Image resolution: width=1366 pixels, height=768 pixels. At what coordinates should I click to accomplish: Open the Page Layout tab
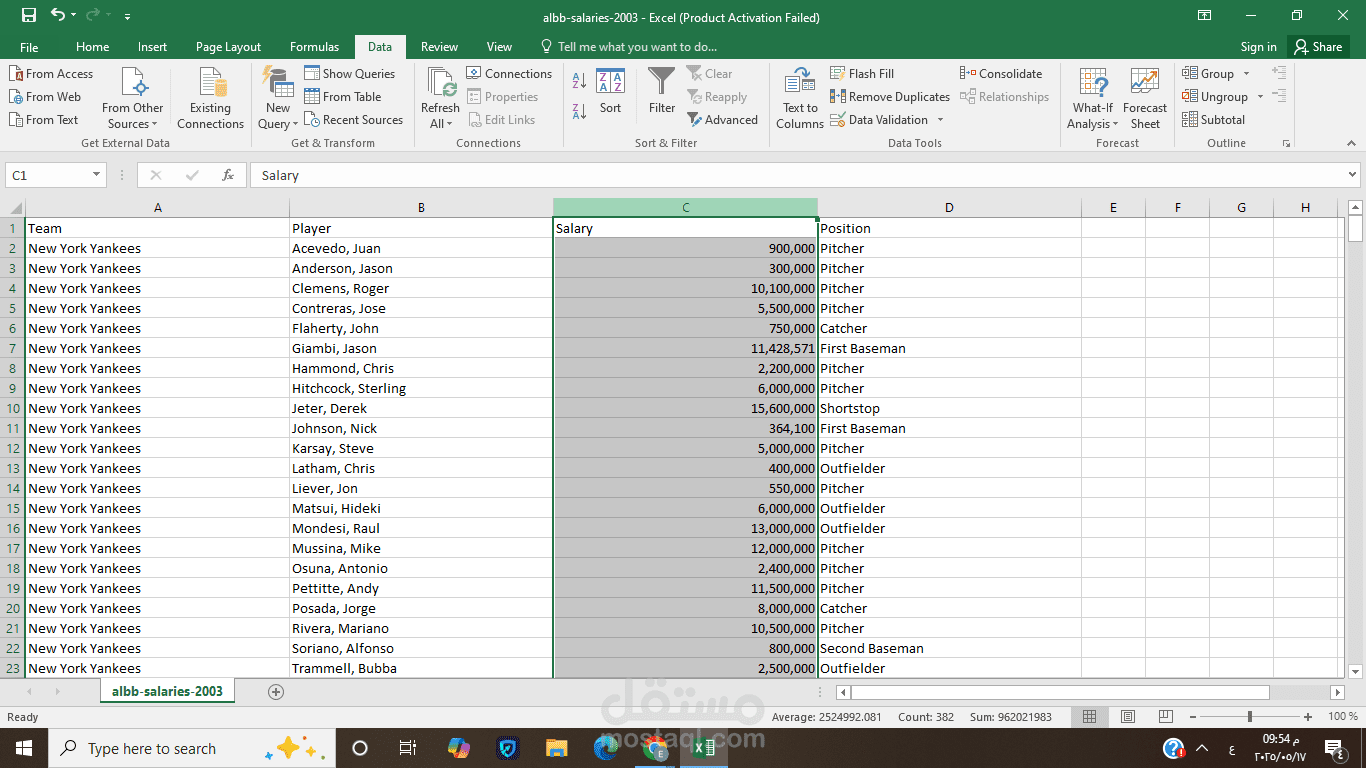(x=228, y=47)
